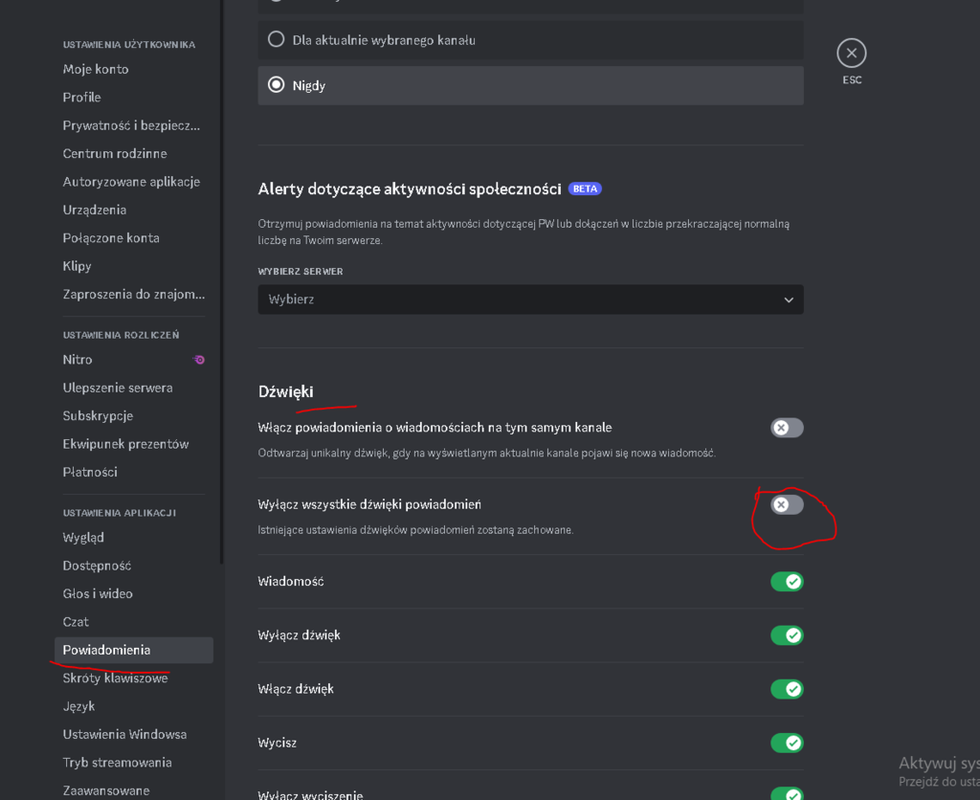Open the "Czat" settings page
This screenshot has width=980, height=800.
[x=76, y=622]
